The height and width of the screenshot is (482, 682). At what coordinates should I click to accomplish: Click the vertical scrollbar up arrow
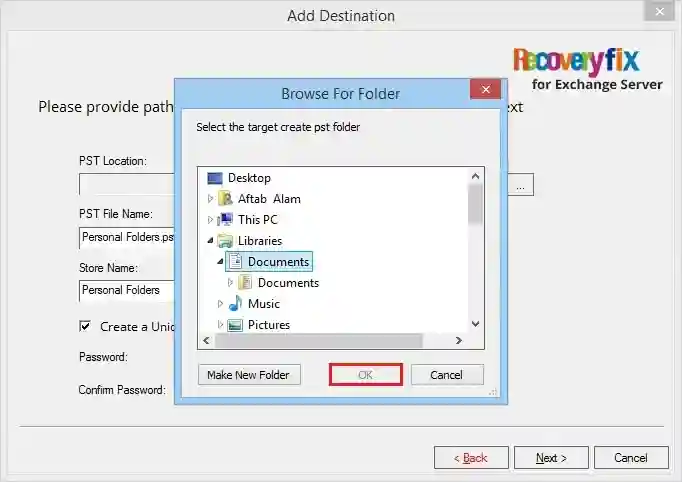pyautogui.click(x=475, y=176)
